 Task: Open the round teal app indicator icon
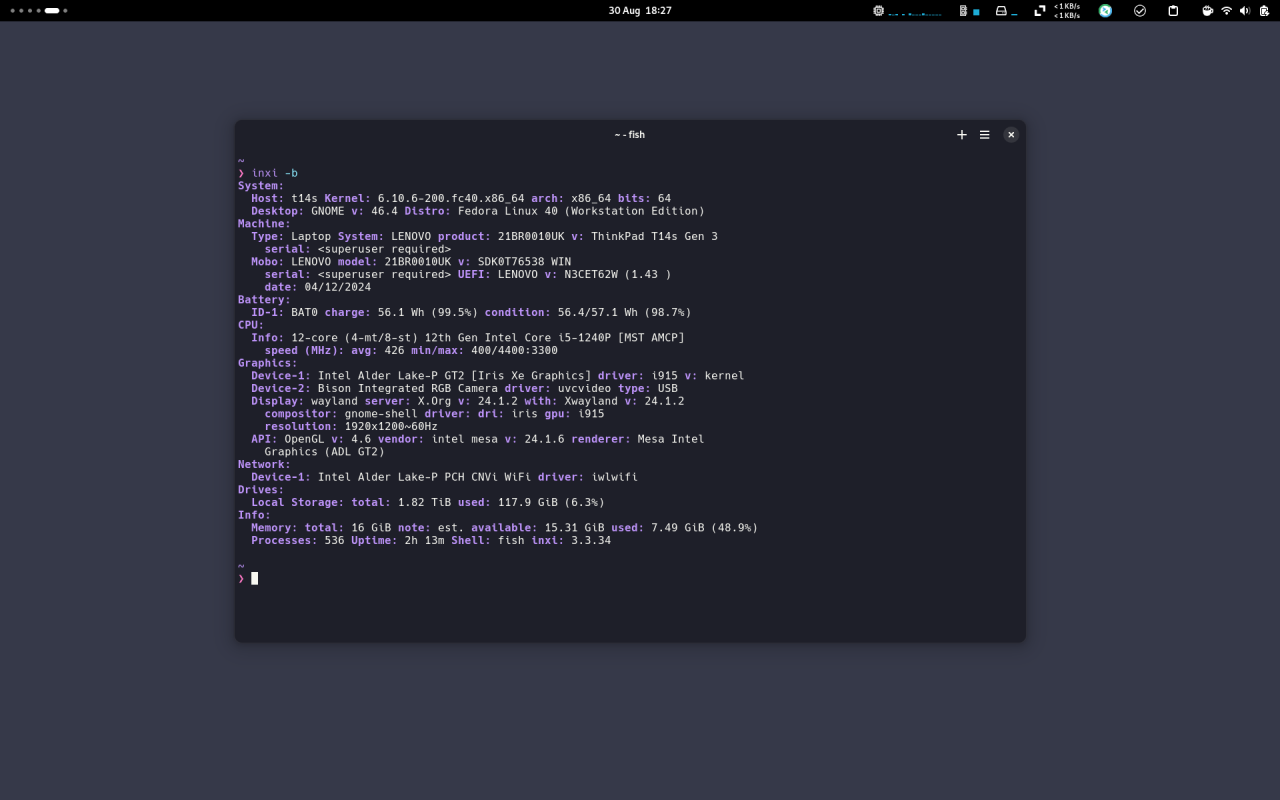coord(1105,10)
